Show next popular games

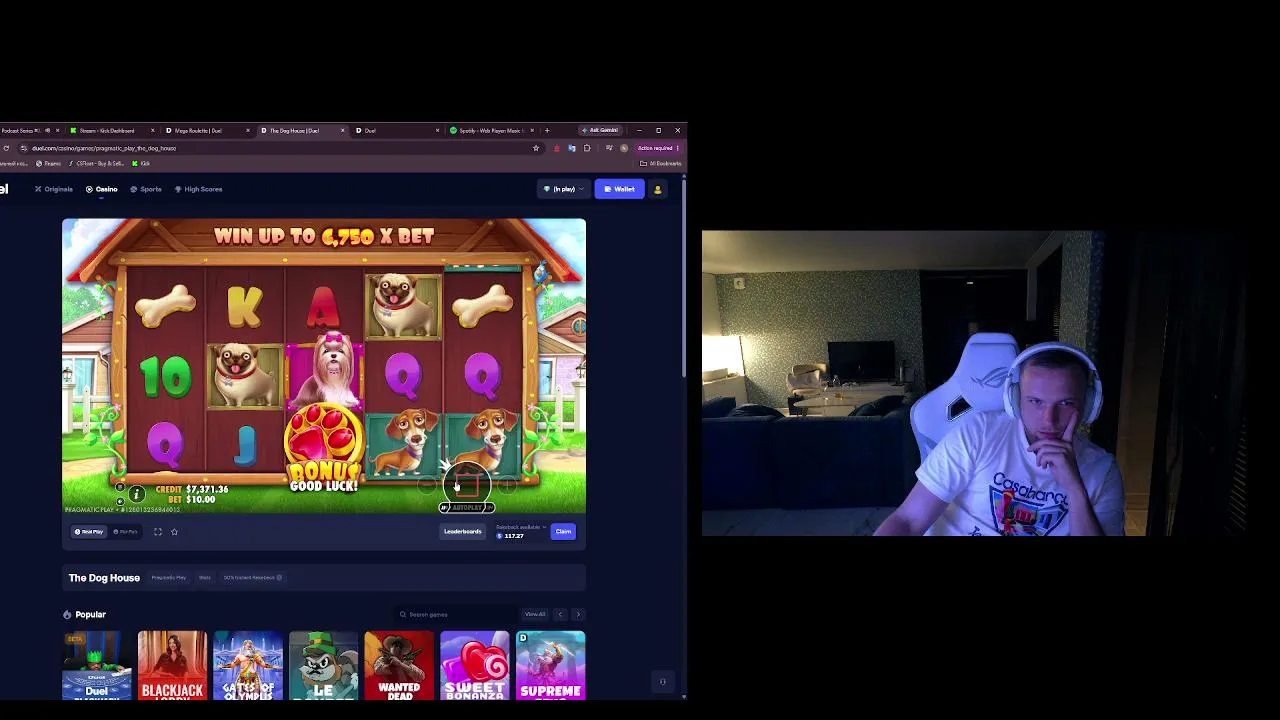coord(578,614)
